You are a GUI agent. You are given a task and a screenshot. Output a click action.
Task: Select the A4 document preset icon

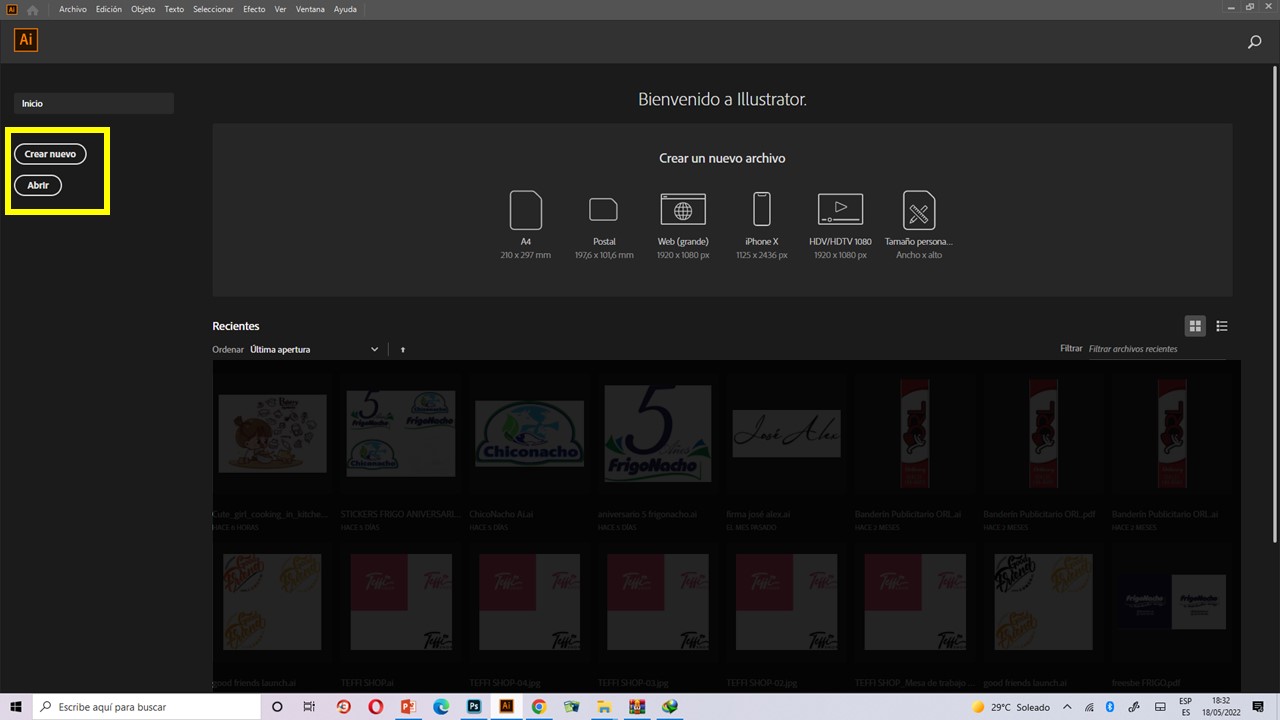tap(526, 210)
